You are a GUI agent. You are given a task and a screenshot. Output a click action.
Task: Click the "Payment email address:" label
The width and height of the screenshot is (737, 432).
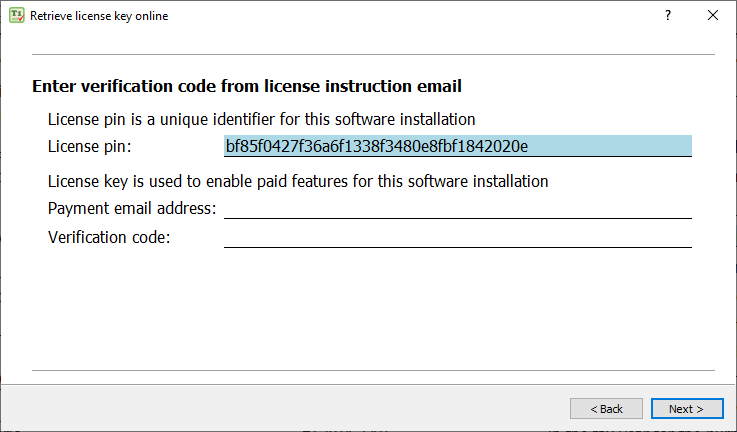coord(131,208)
